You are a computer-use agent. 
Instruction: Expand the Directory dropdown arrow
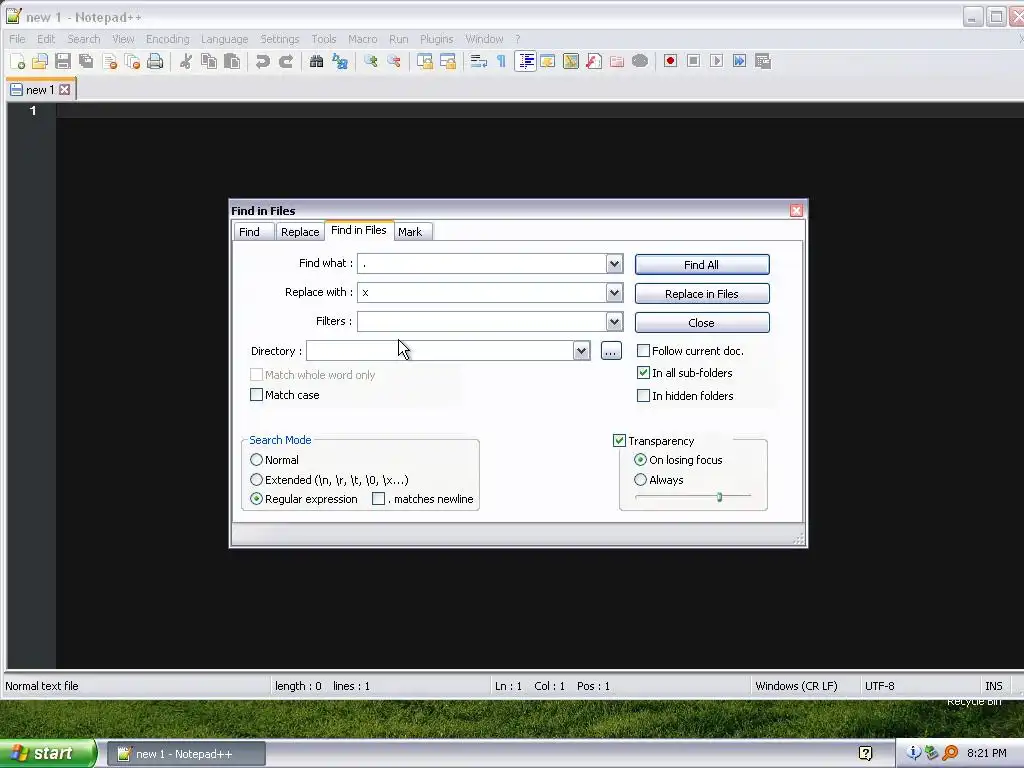click(x=581, y=351)
